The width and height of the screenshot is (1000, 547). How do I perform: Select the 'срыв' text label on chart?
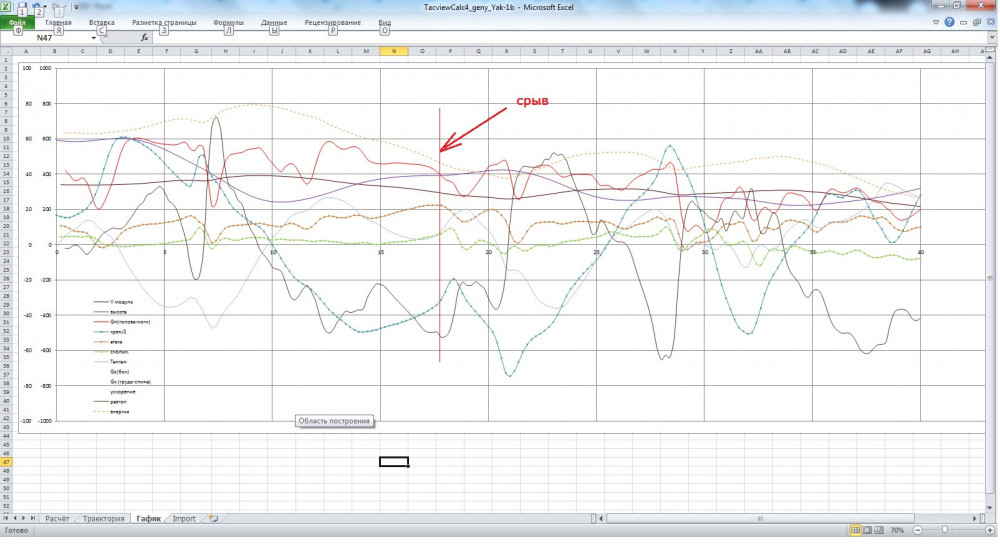[533, 100]
